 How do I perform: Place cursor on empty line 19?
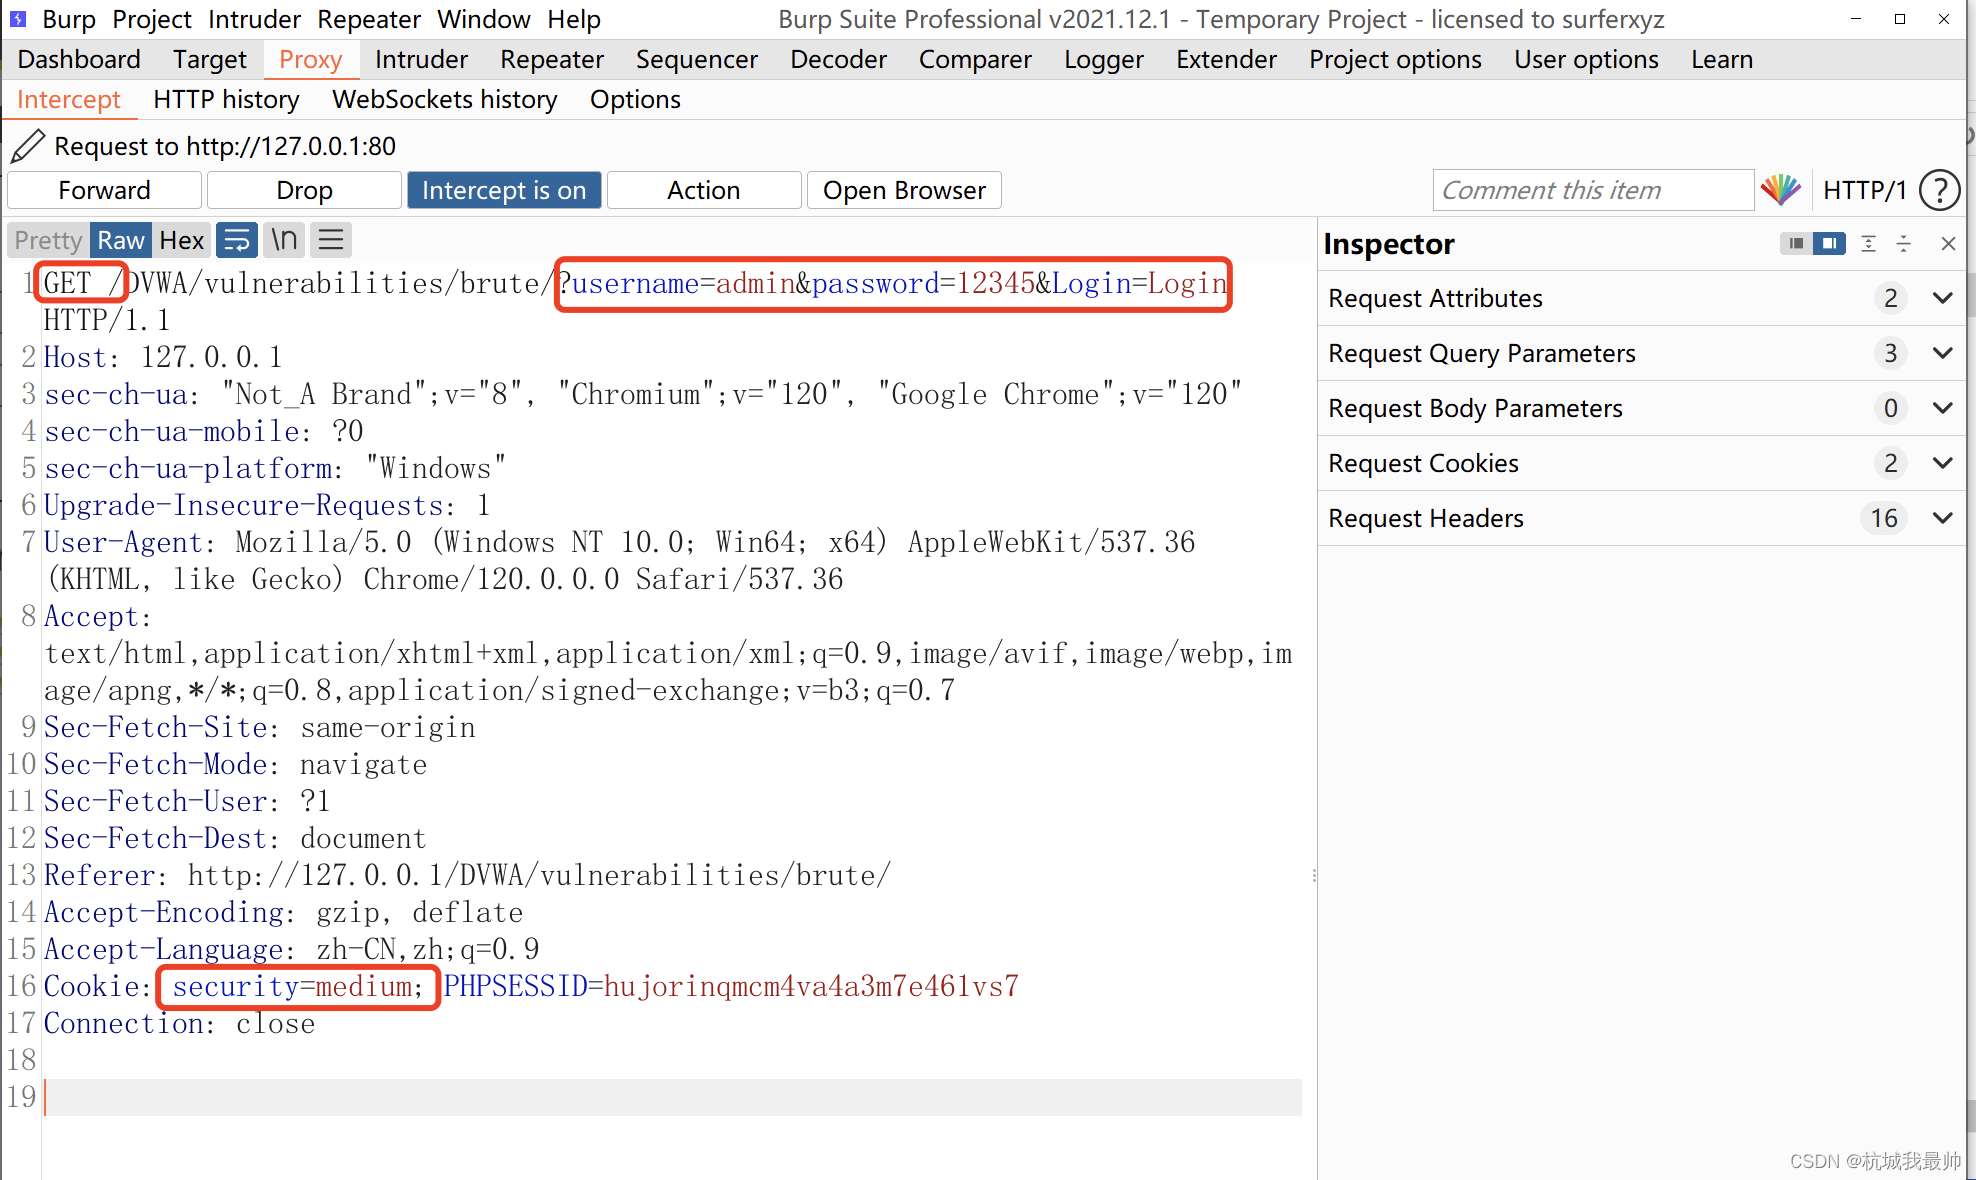point(672,1097)
